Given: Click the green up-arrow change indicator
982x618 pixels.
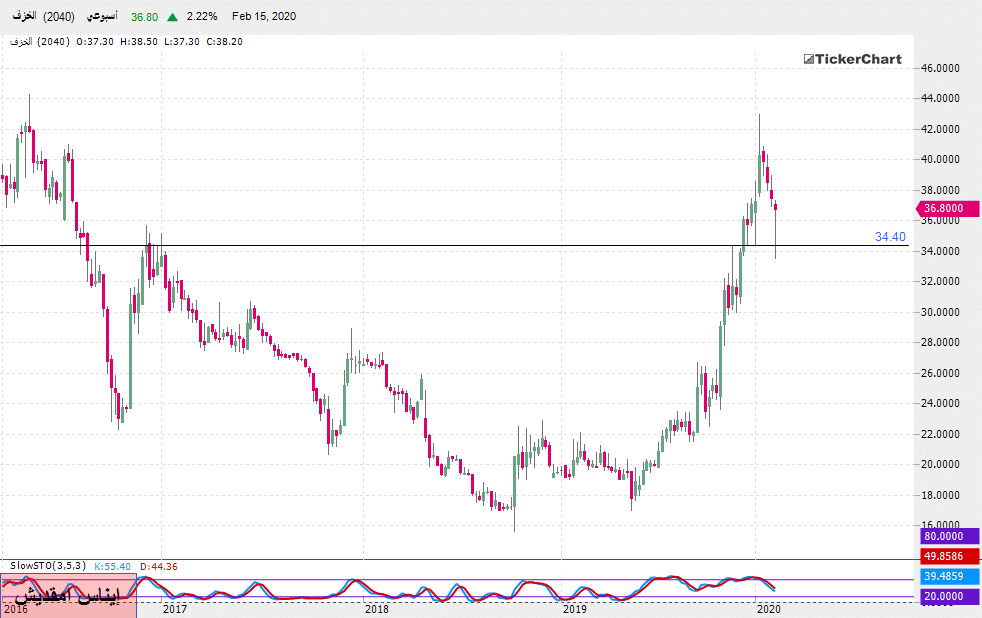Looking at the screenshot, I should tap(173, 17).
